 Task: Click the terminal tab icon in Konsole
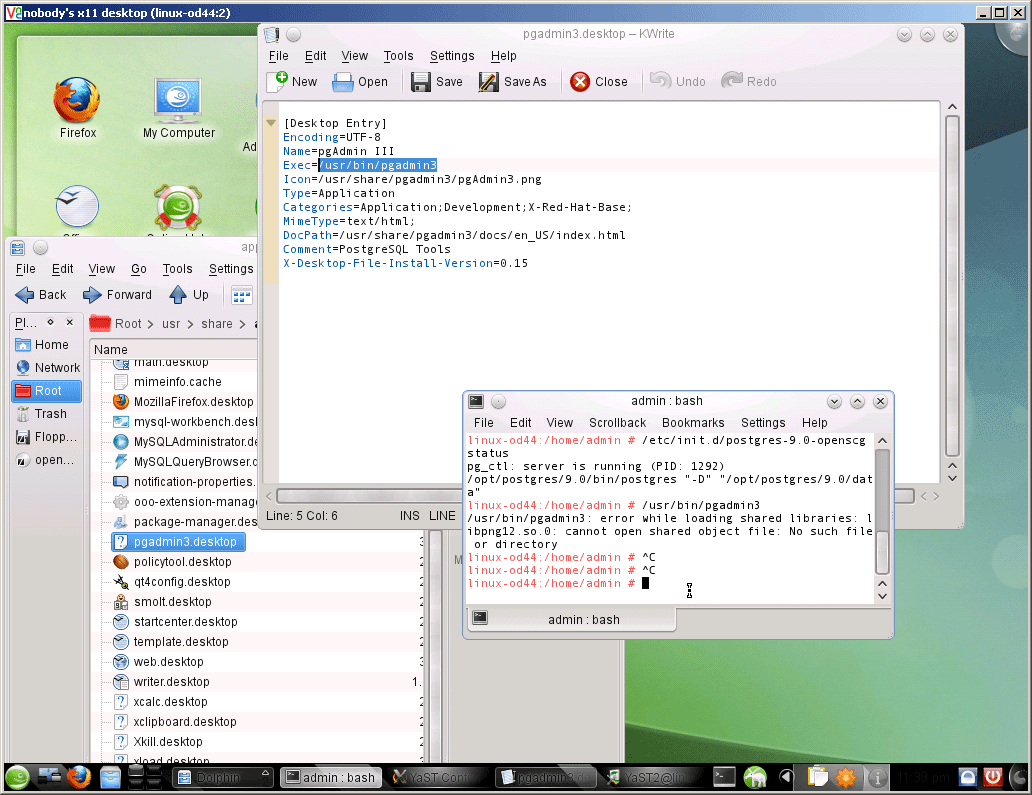point(480,618)
